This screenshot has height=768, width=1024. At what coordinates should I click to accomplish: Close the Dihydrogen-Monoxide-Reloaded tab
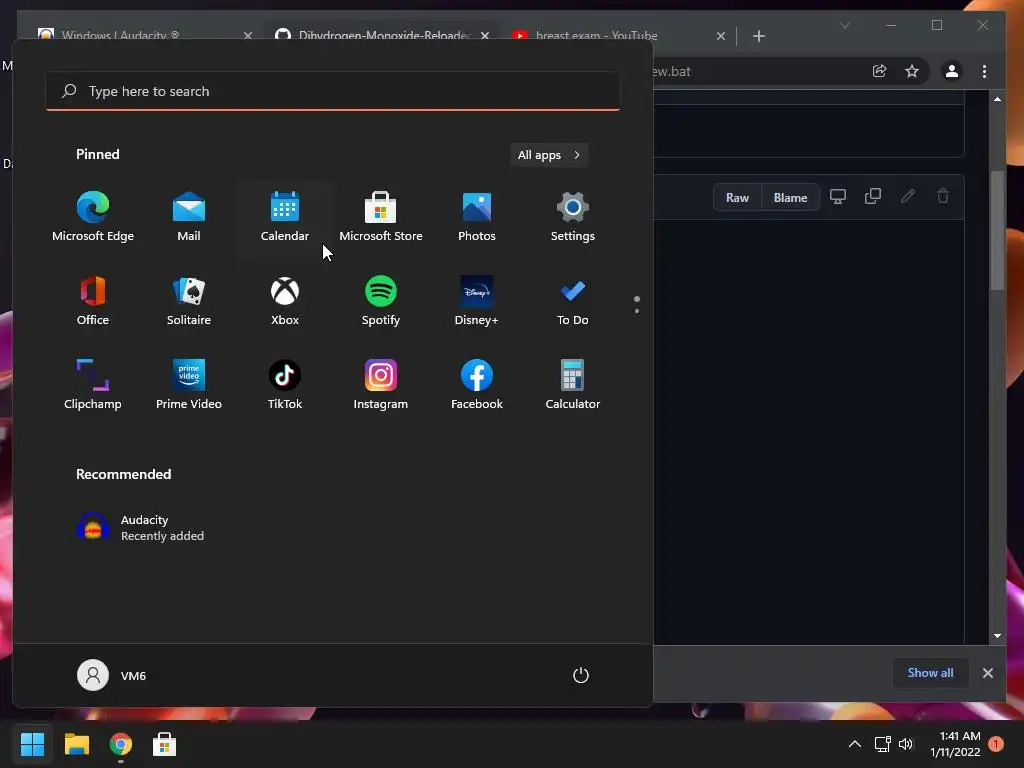485,36
